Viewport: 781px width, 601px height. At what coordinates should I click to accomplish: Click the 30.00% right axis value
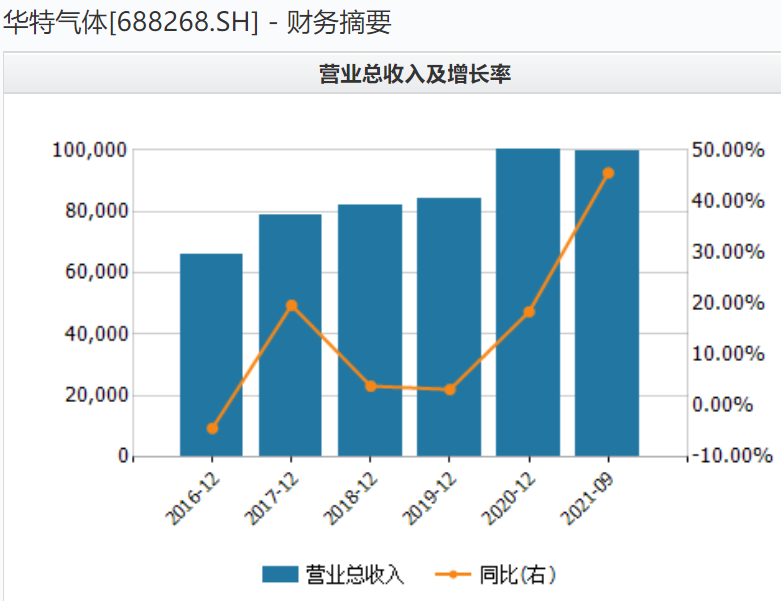[728, 251]
